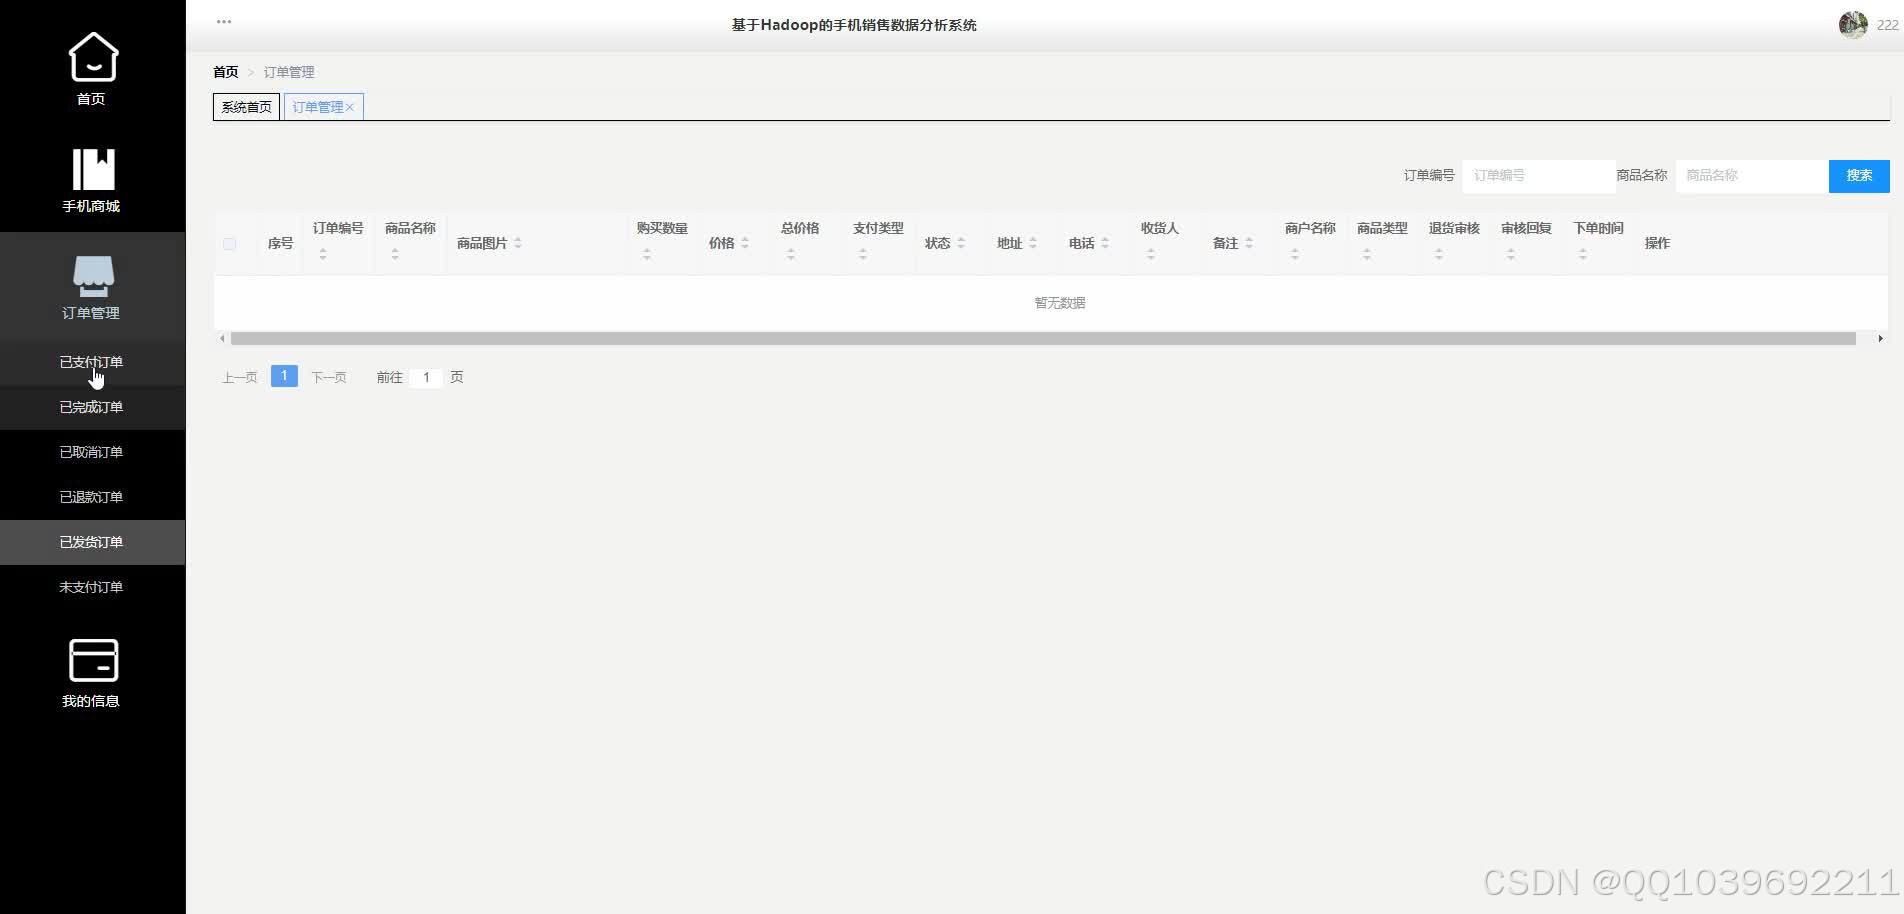This screenshot has height=914, width=1904.
Task: Sort by 总价格 column arrows
Action: [791, 255]
